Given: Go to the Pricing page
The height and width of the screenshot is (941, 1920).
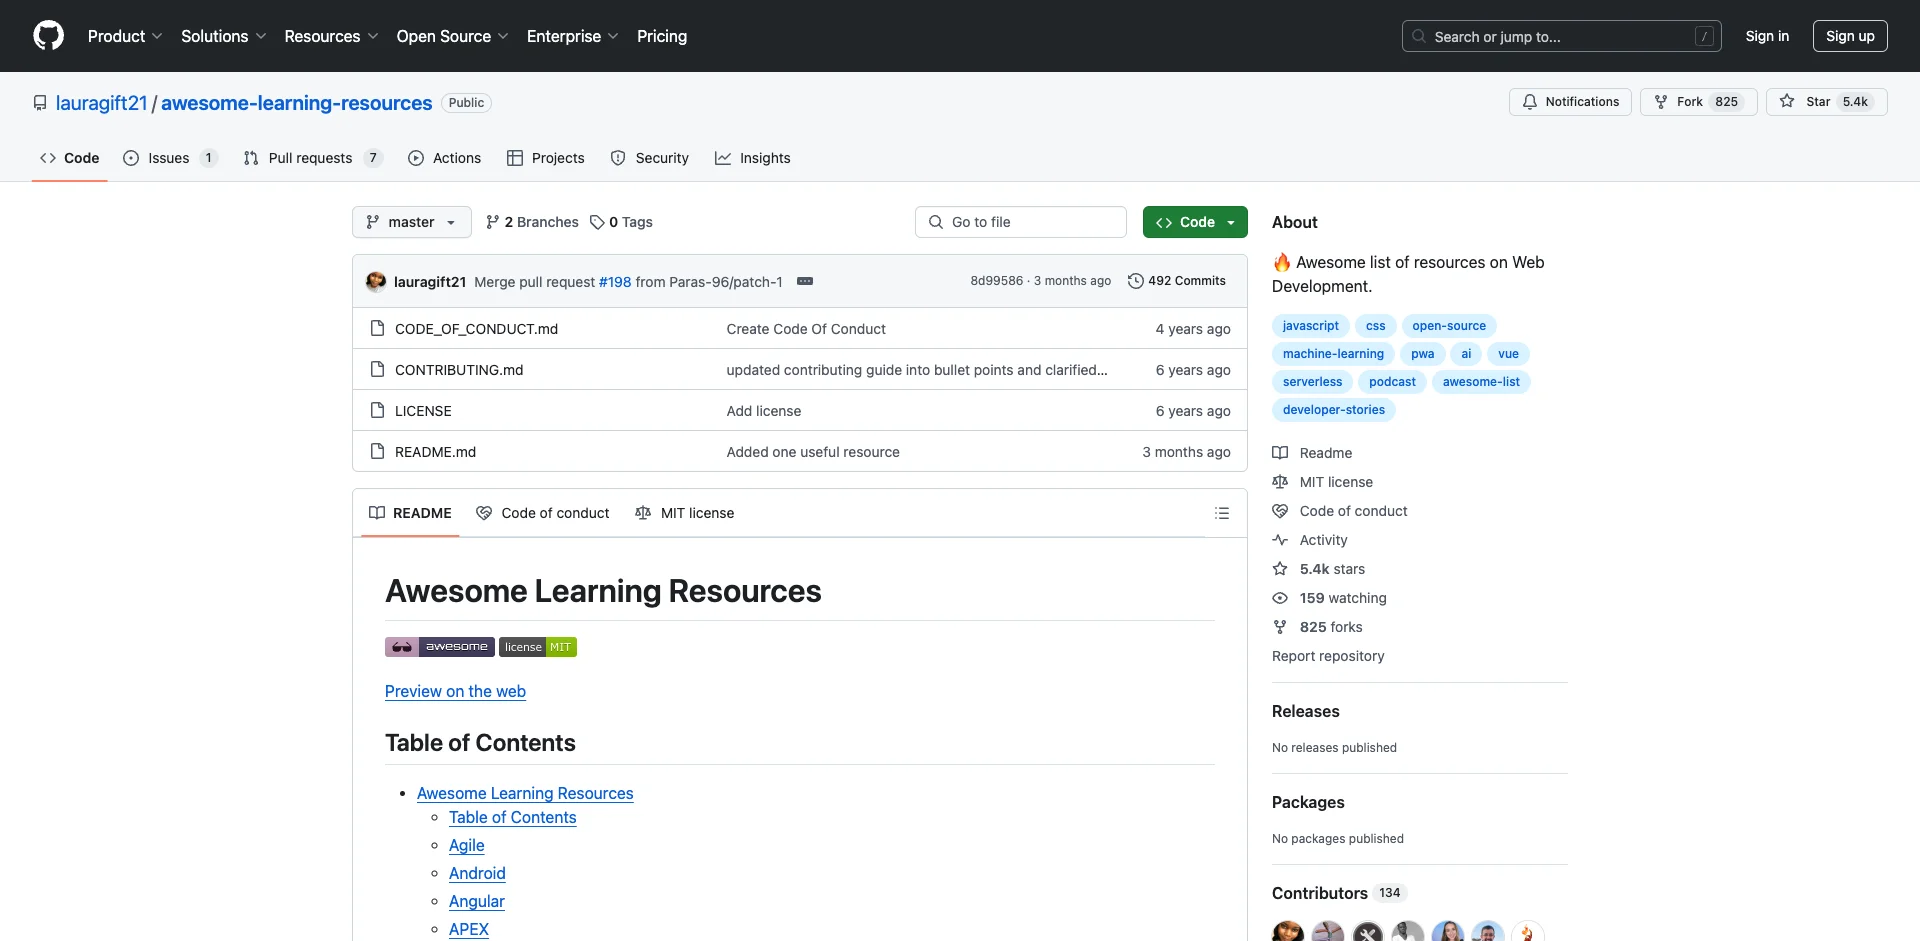Looking at the screenshot, I should pyautogui.click(x=662, y=36).
